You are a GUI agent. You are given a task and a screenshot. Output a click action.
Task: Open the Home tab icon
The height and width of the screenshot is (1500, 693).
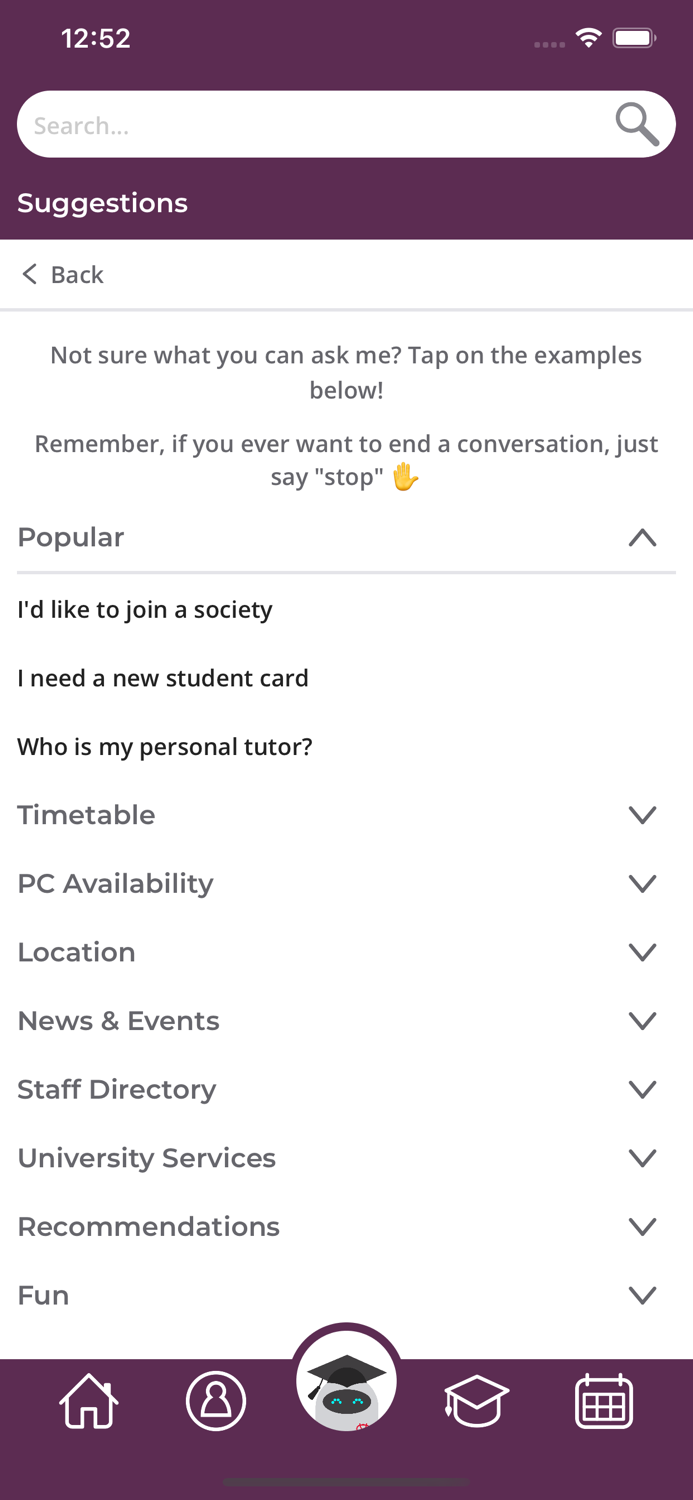(88, 1401)
